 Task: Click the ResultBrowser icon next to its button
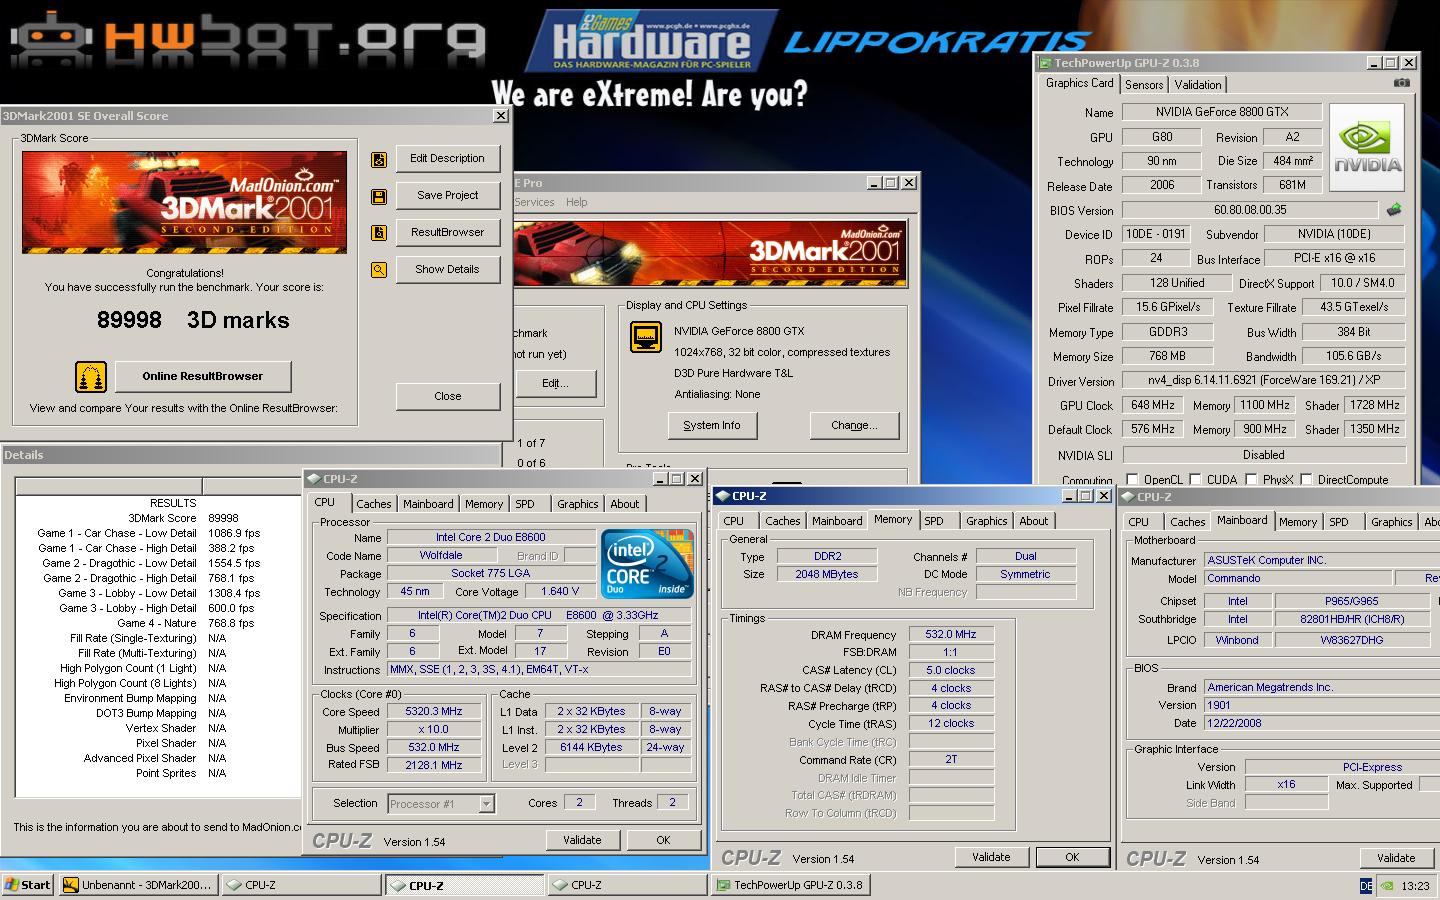click(379, 233)
